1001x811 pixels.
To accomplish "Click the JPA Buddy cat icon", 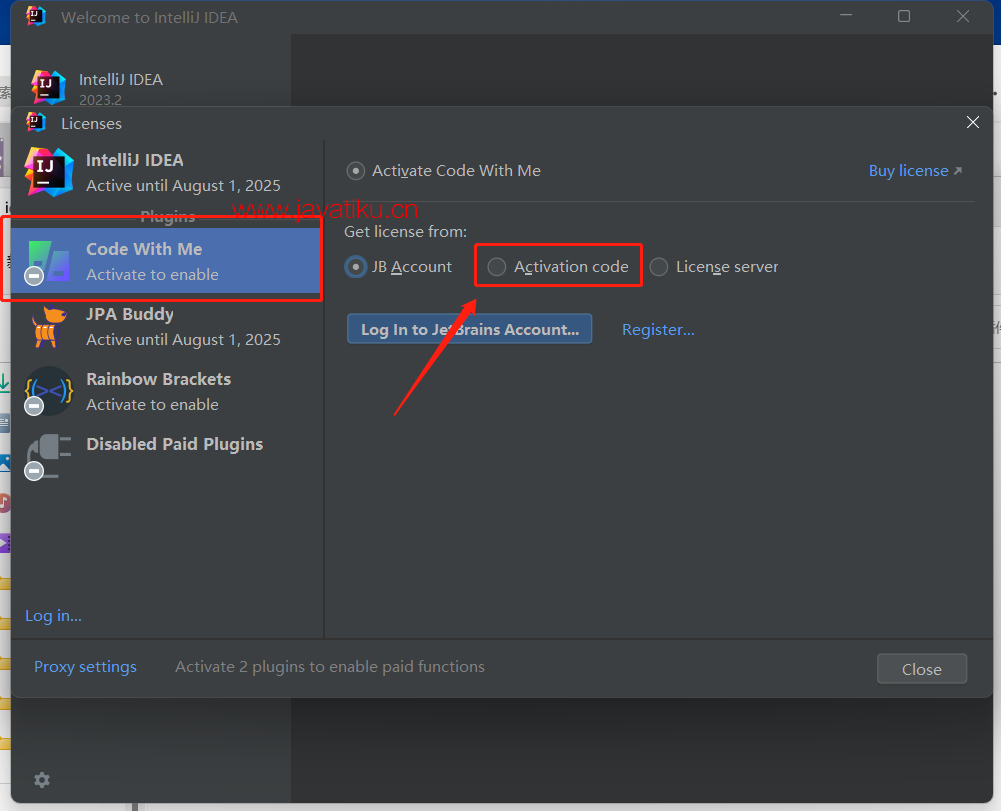I will (49, 326).
